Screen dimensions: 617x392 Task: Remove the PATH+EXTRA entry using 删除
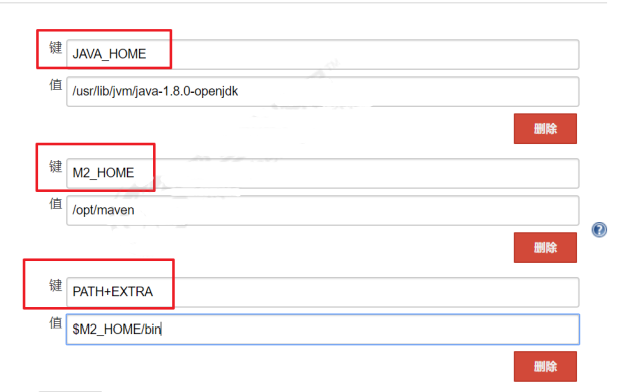point(545,366)
